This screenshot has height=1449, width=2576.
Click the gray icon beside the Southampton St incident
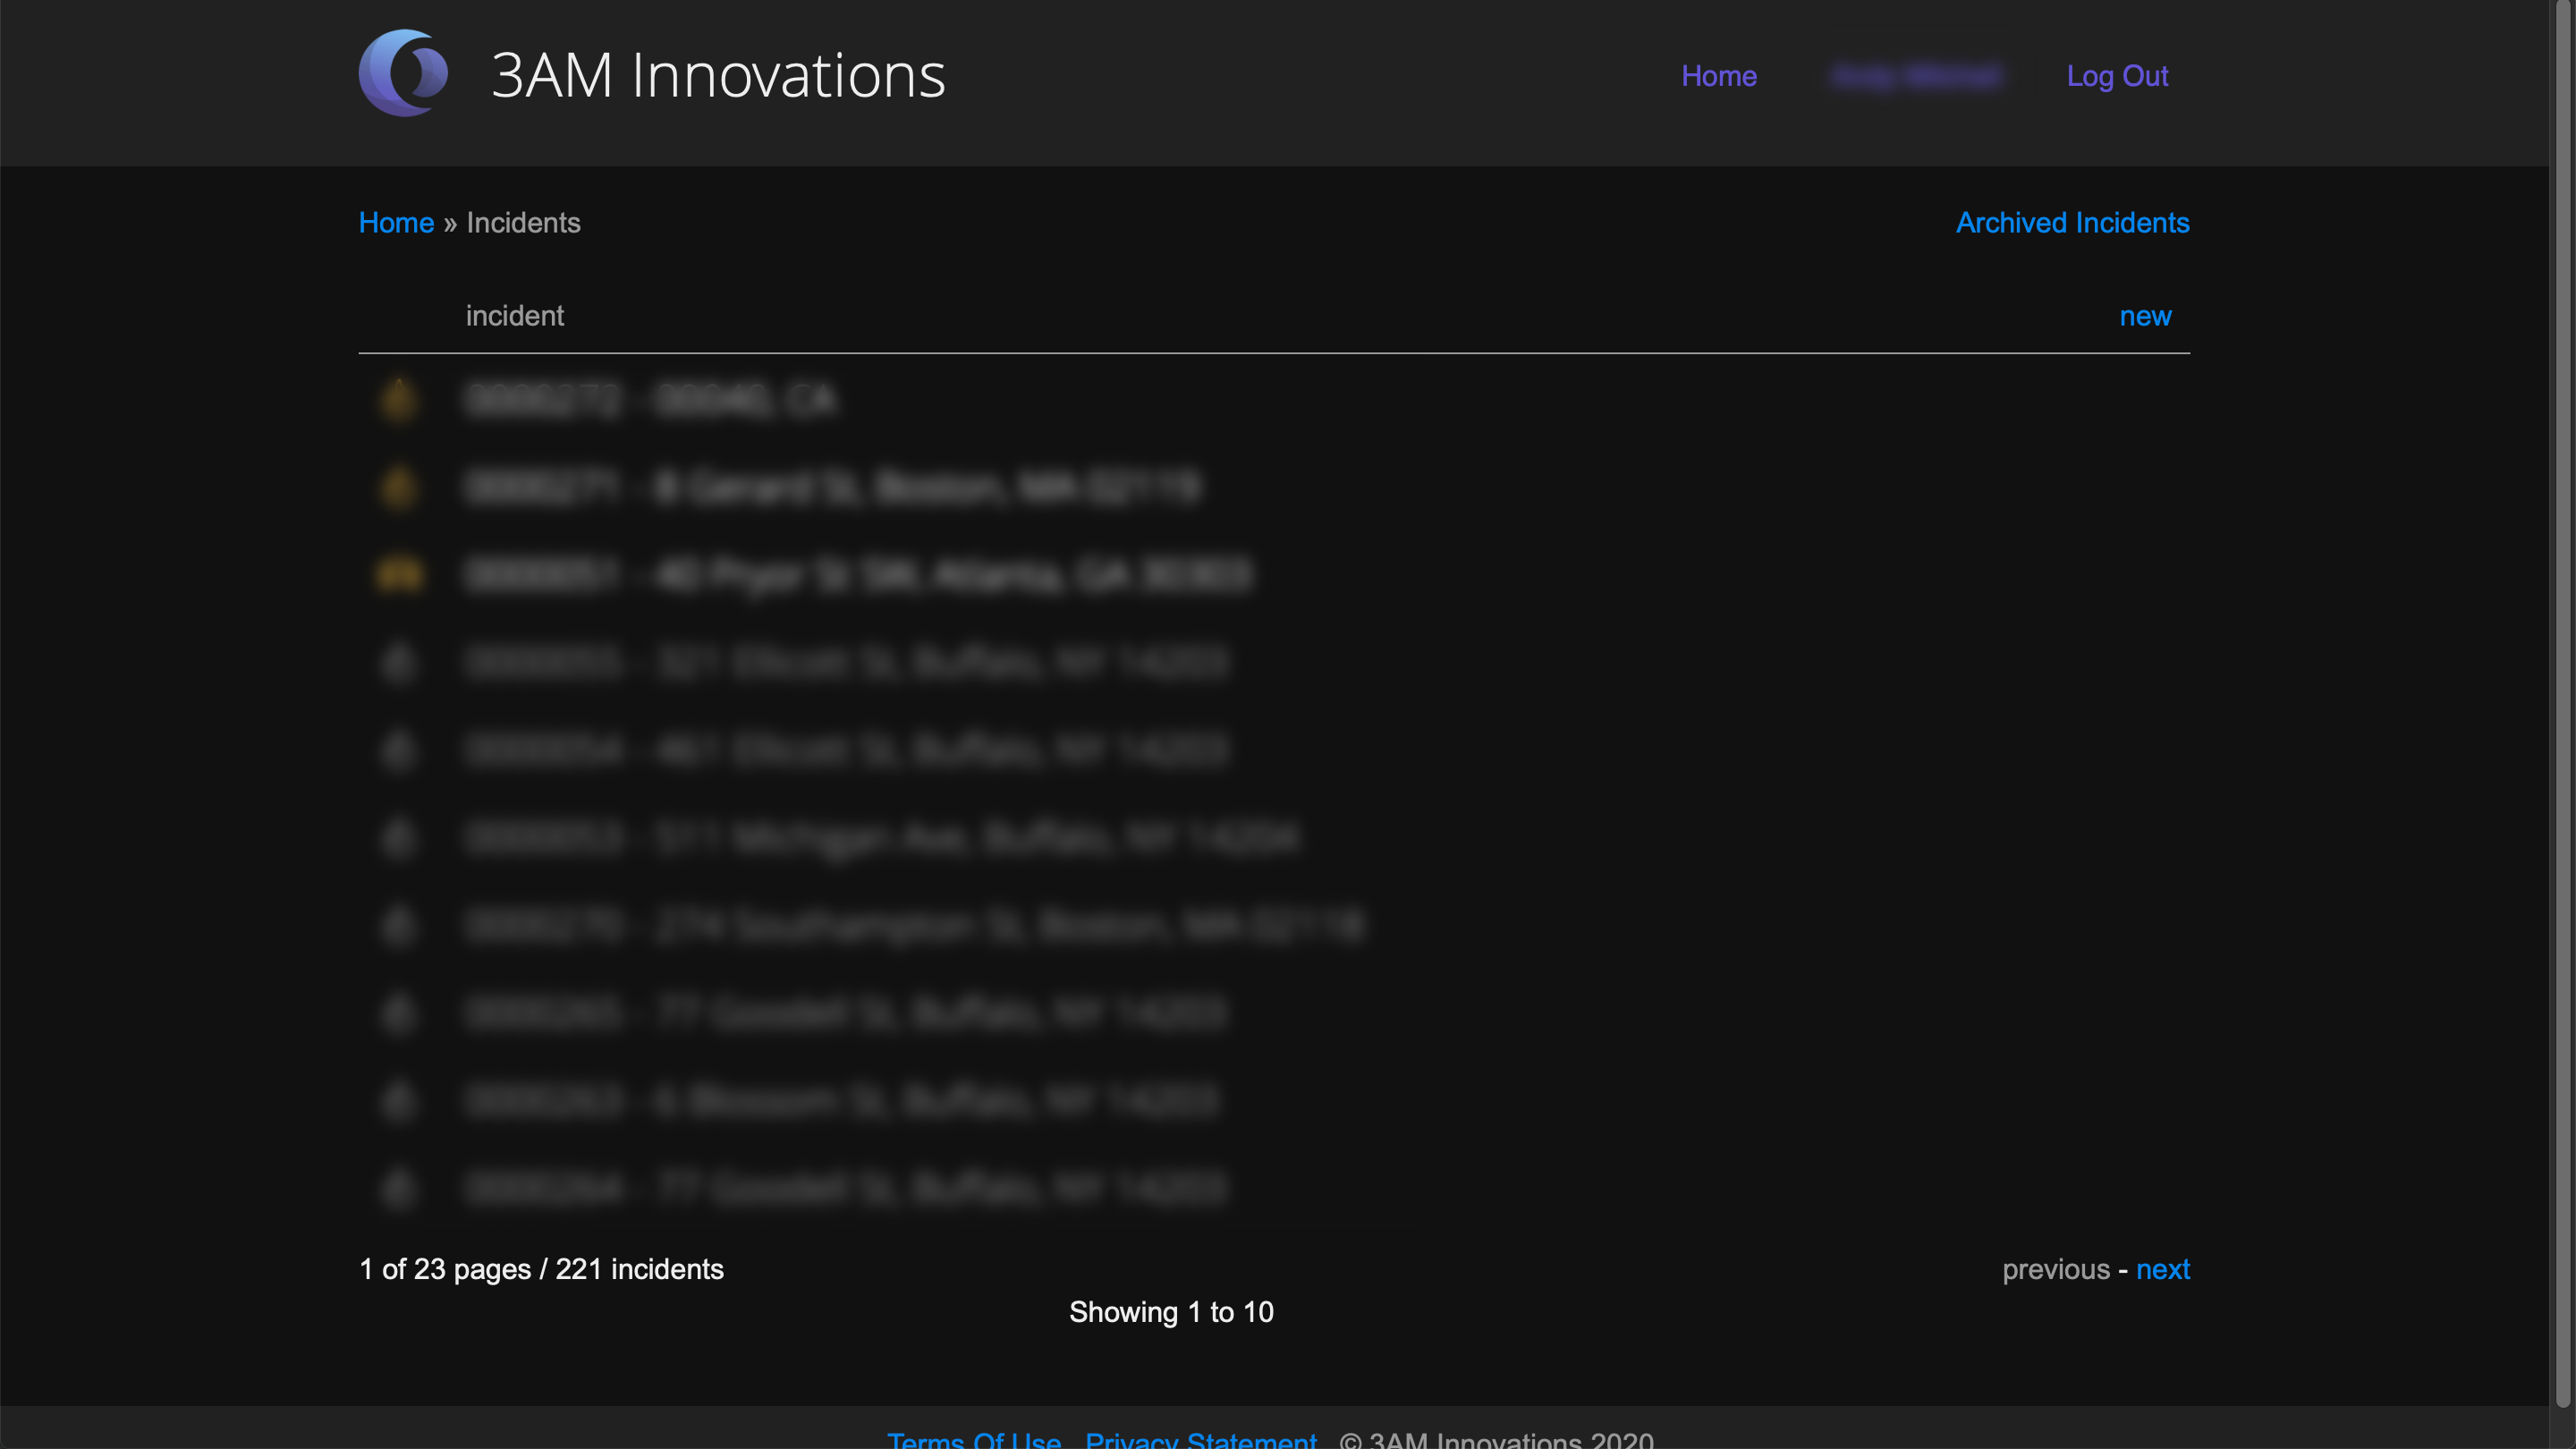pos(399,925)
